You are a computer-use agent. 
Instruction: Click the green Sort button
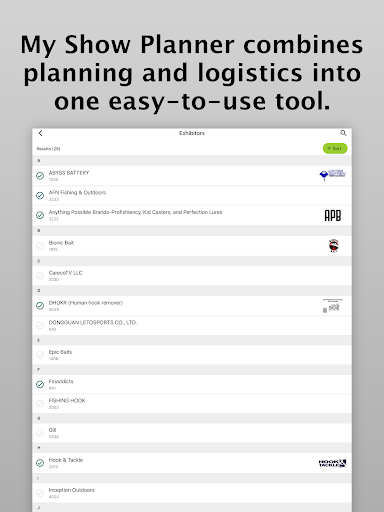click(335, 148)
